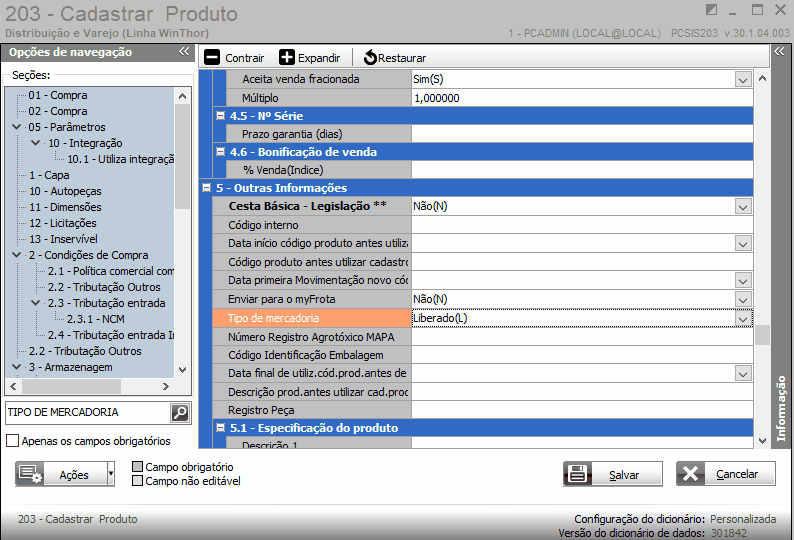Click the Ações button

[65, 474]
